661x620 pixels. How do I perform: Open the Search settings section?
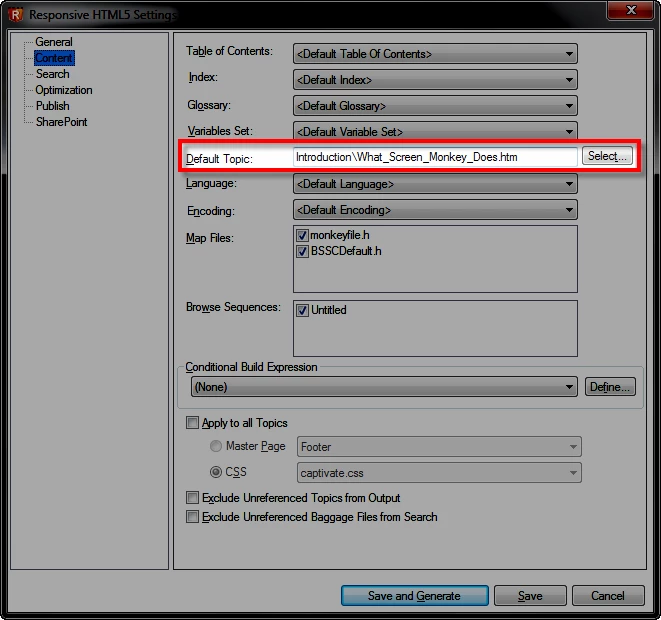tap(53, 74)
